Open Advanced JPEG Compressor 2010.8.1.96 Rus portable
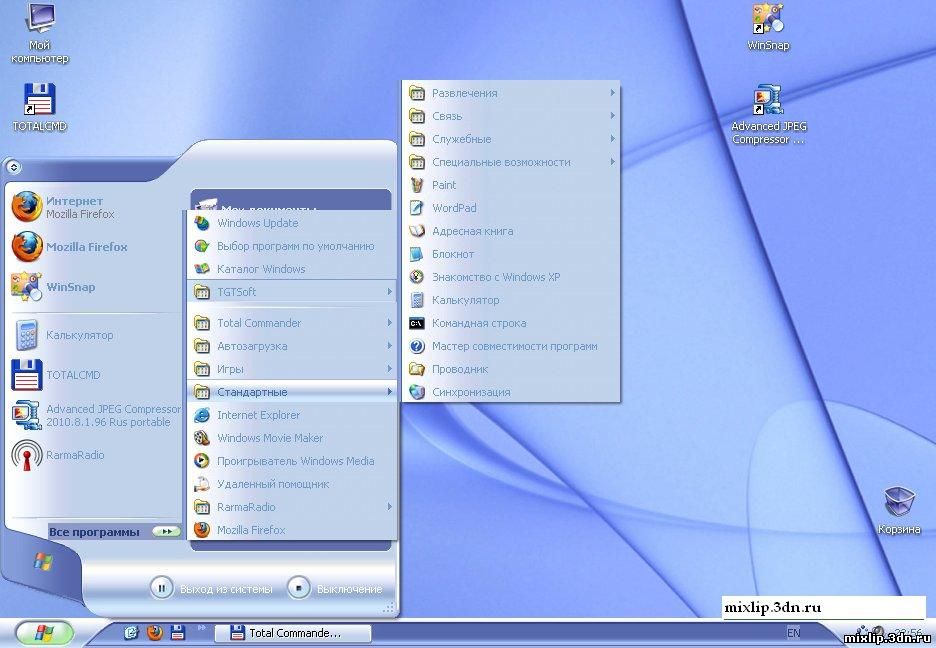936x648 pixels. coord(96,415)
